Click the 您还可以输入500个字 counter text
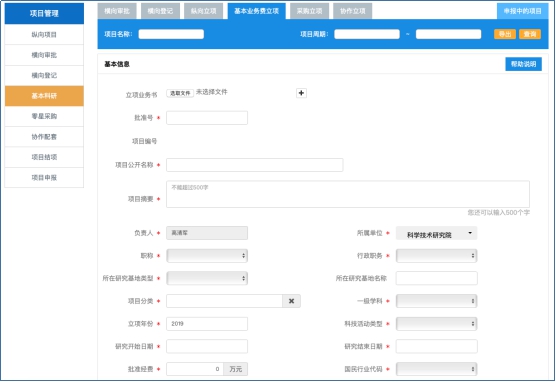 point(498,212)
